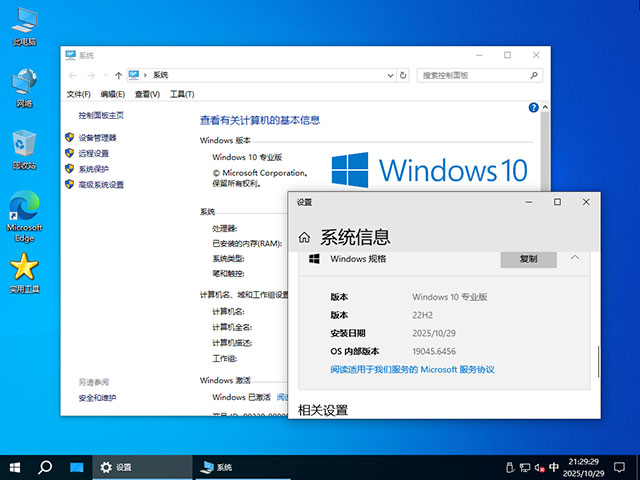Screen dimensions: 640x480
Task: Open the 编辑(E) menu
Action: tap(113, 94)
